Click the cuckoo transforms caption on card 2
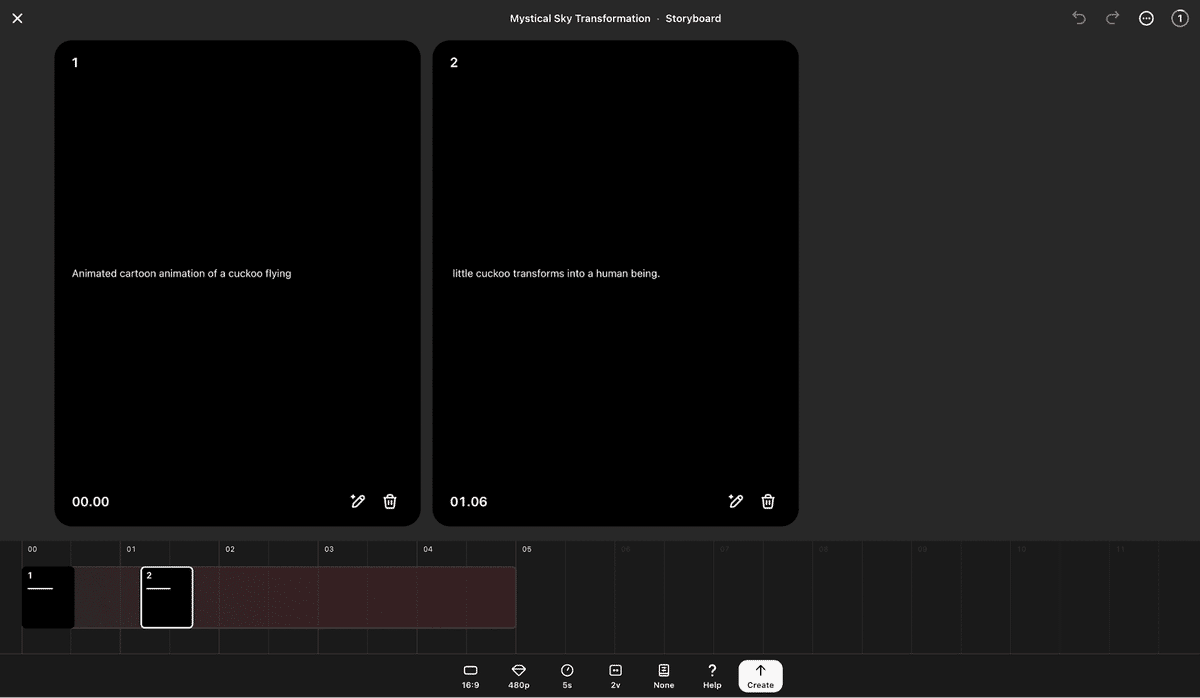This screenshot has width=1200, height=698. click(x=556, y=273)
